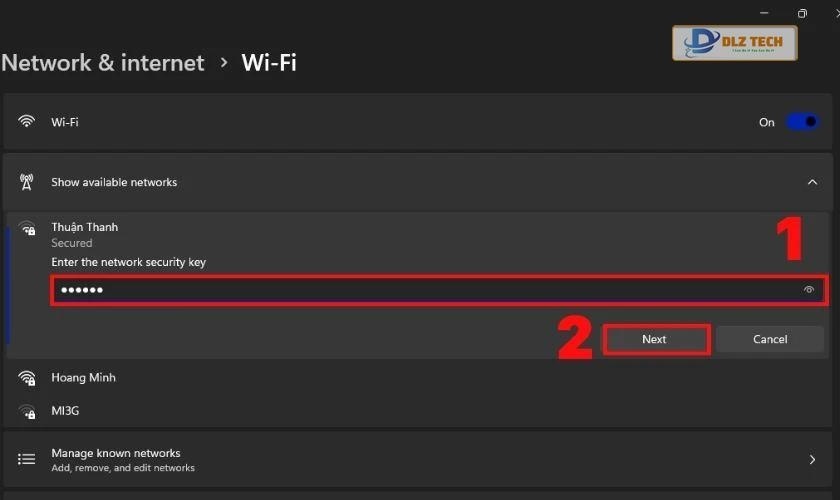Click the Wi-Fi breadcrumb title

[269, 63]
